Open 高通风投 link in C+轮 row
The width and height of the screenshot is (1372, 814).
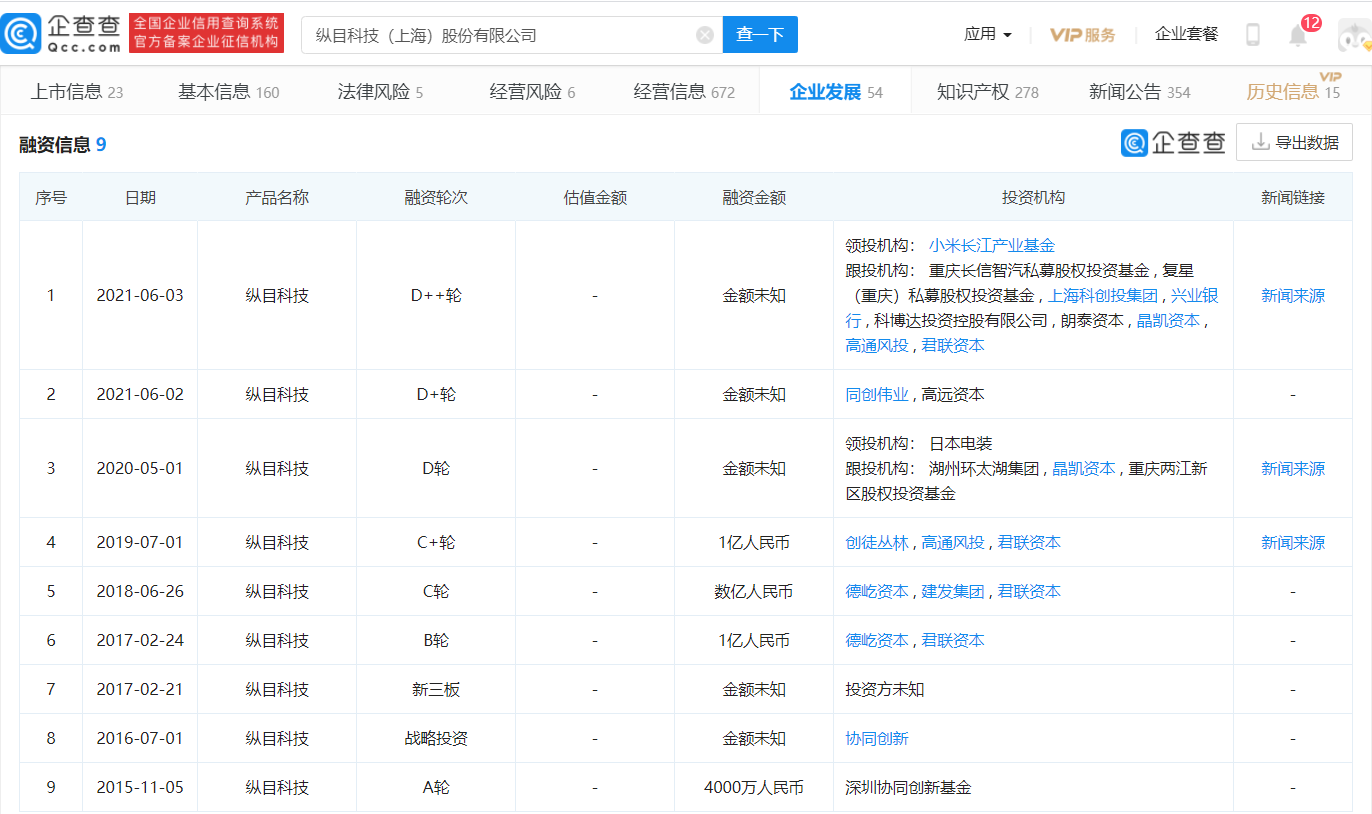click(953, 542)
